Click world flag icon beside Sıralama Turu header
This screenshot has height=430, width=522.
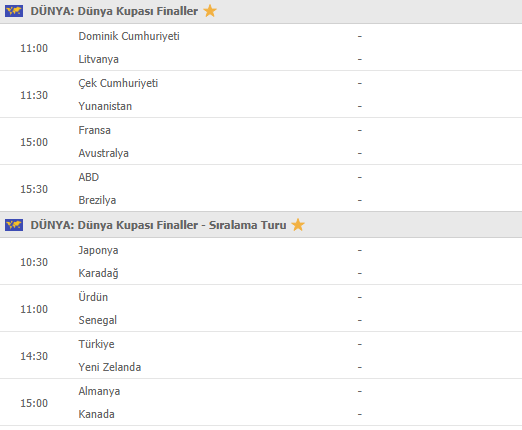(14, 225)
